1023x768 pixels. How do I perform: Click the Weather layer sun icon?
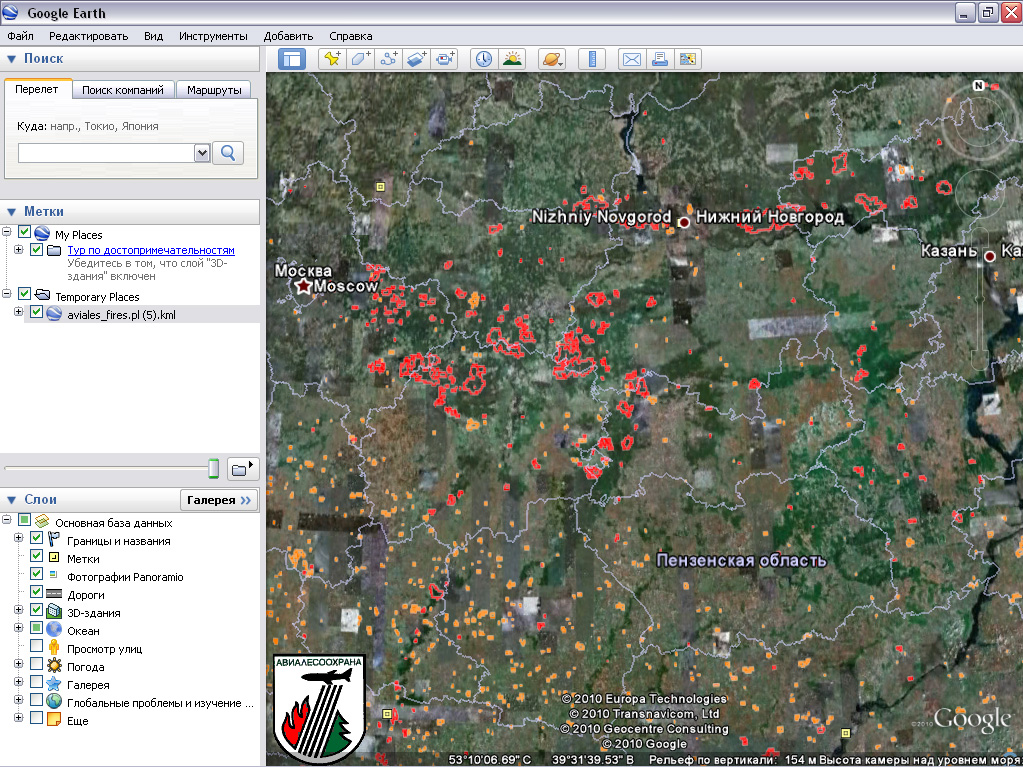(x=54, y=667)
